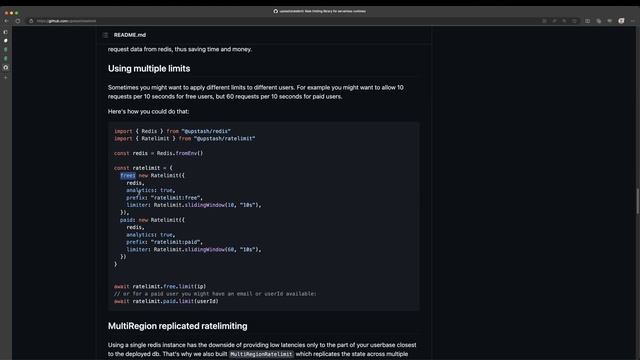Select the GitHub tab in the vertical tab sidebar
The image size is (640, 360).
point(6,67)
